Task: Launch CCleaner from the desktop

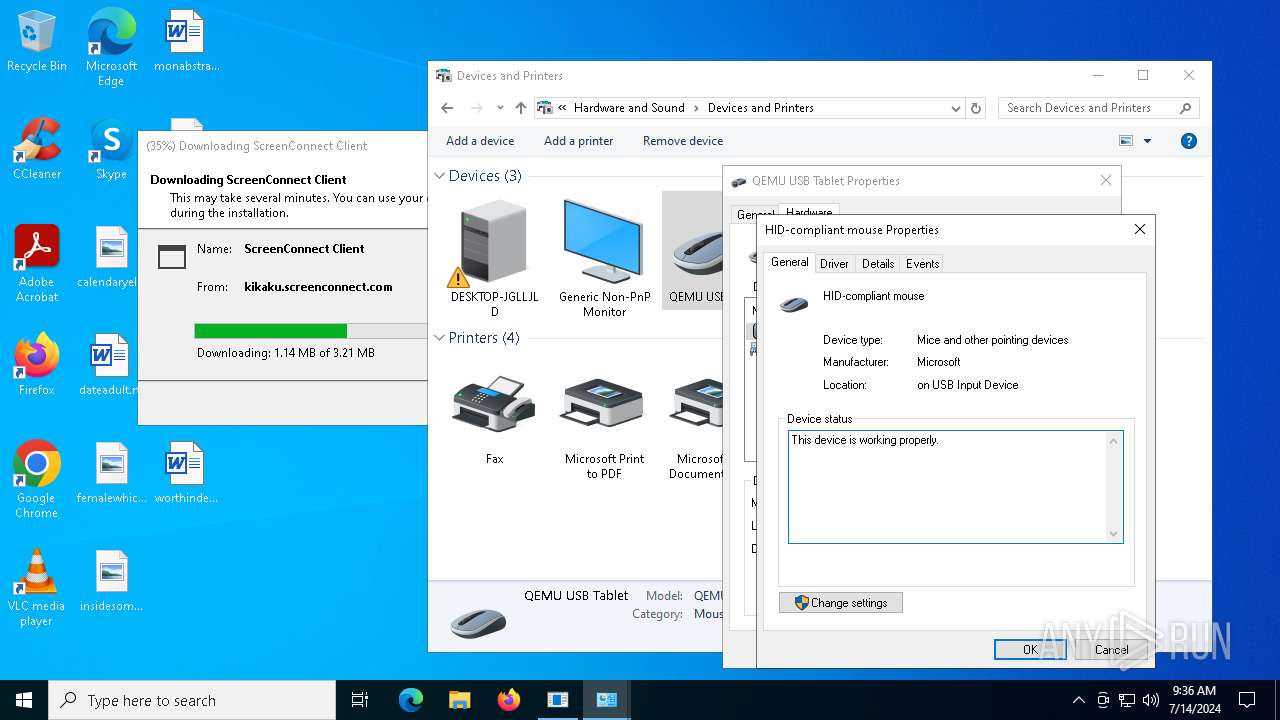Action: coord(37,149)
